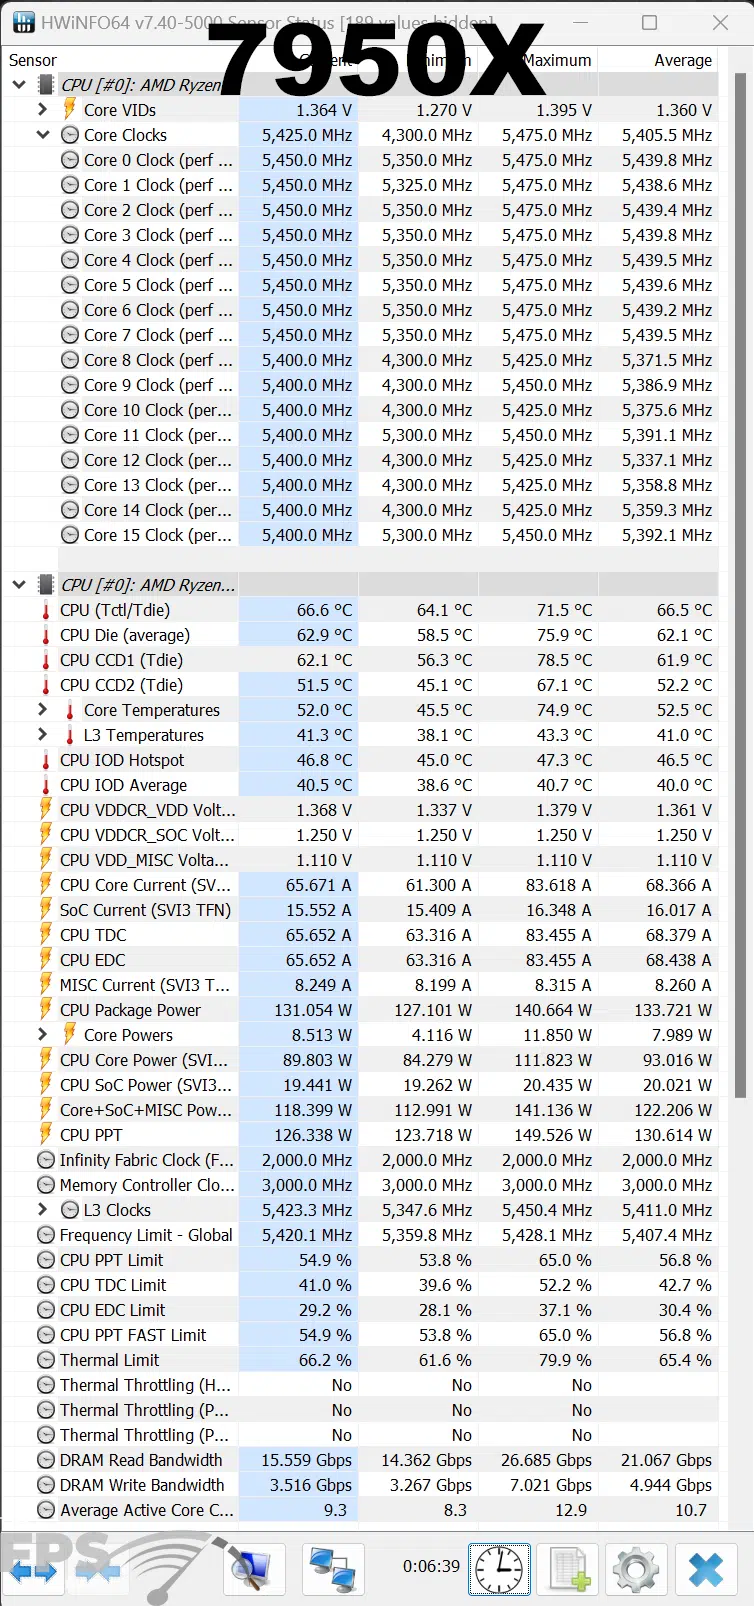Click the icon beside CPU PPT Limit
The height and width of the screenshot is (1606, 754).
point(45,1260)
